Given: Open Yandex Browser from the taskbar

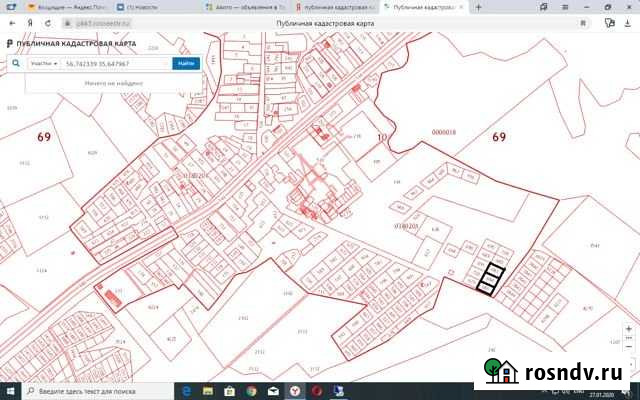Looking at the screenshot, I should [x=295, y=391].
